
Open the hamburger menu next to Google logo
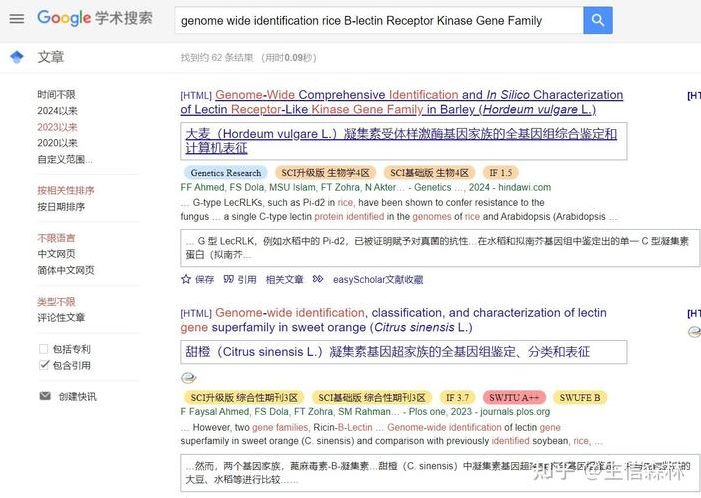click(x=16, y=19)
